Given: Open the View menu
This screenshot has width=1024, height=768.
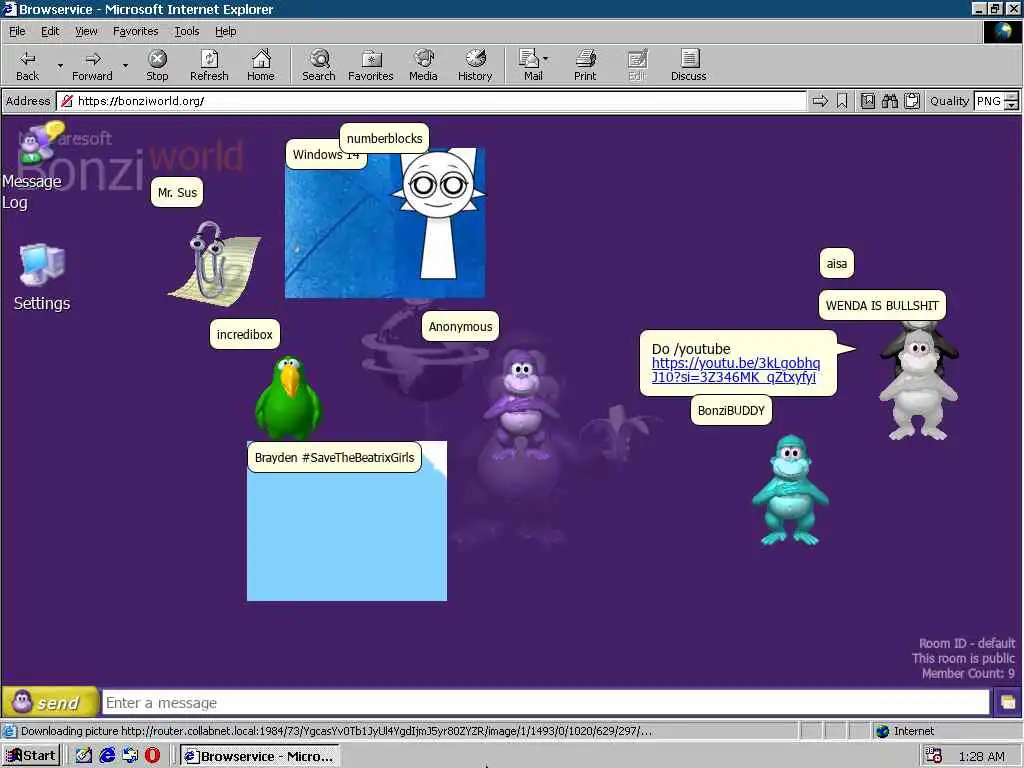Looking at the screenshot, I should (86, 31).
